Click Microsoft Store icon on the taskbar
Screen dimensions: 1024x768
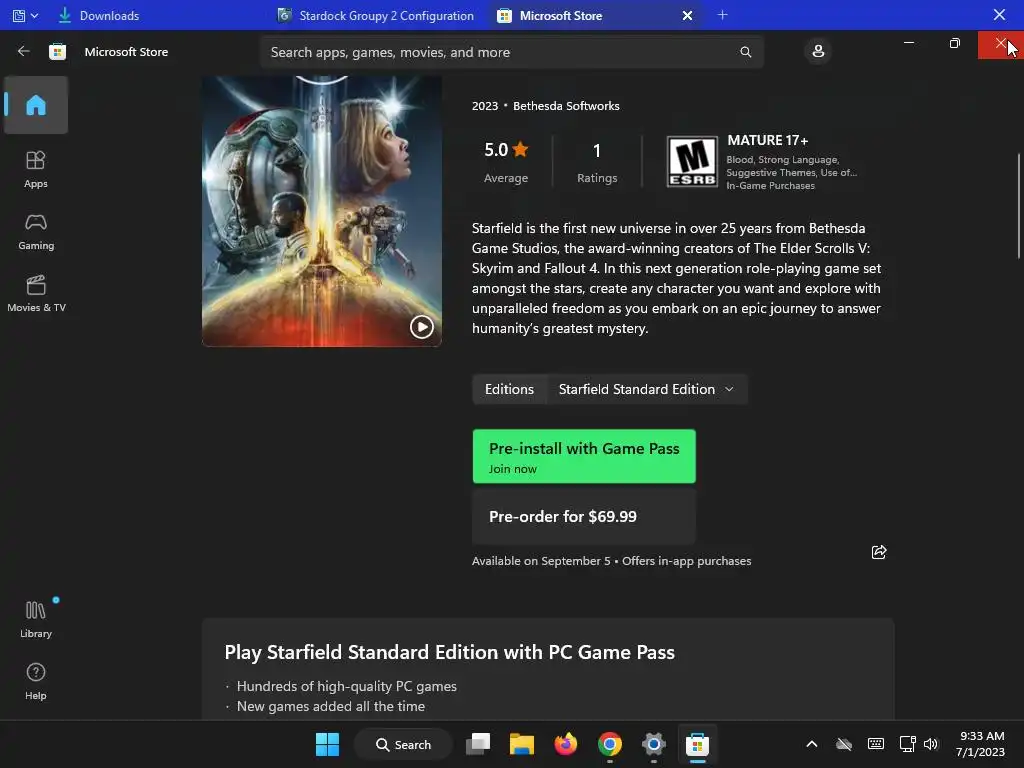(x=697, y=744)
